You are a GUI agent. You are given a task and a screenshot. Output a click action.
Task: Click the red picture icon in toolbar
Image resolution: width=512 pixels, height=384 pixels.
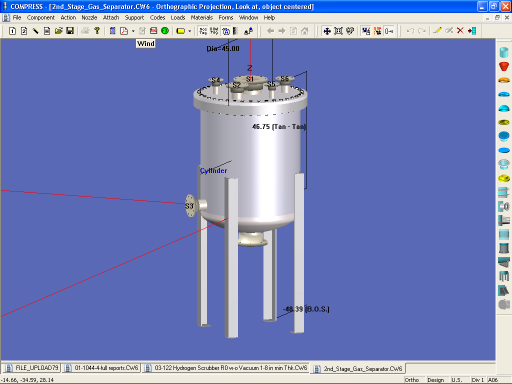tap(153, 31)
